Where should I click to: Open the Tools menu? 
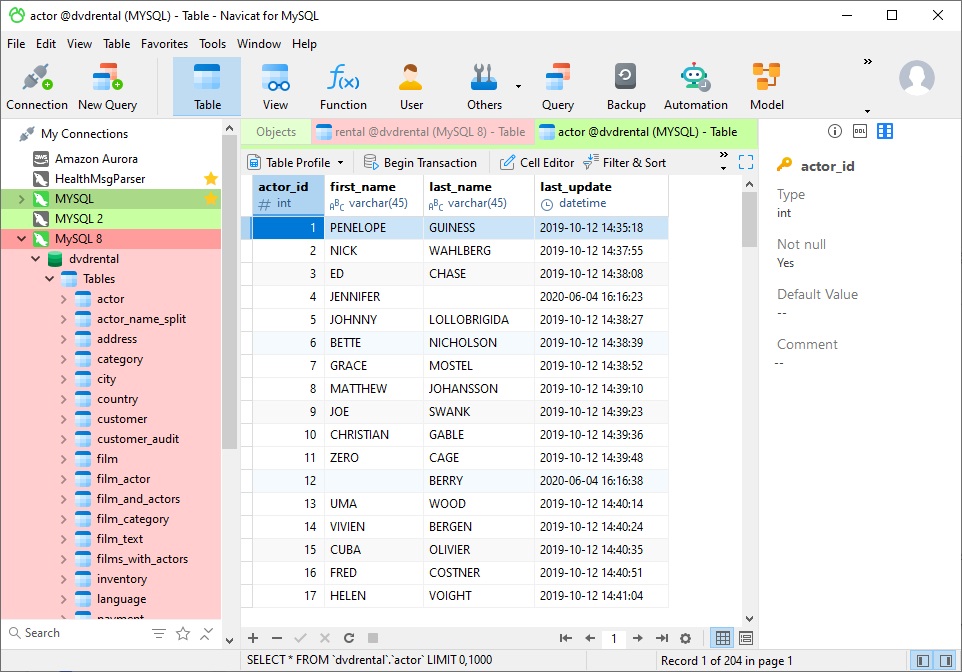pos(212,44)
